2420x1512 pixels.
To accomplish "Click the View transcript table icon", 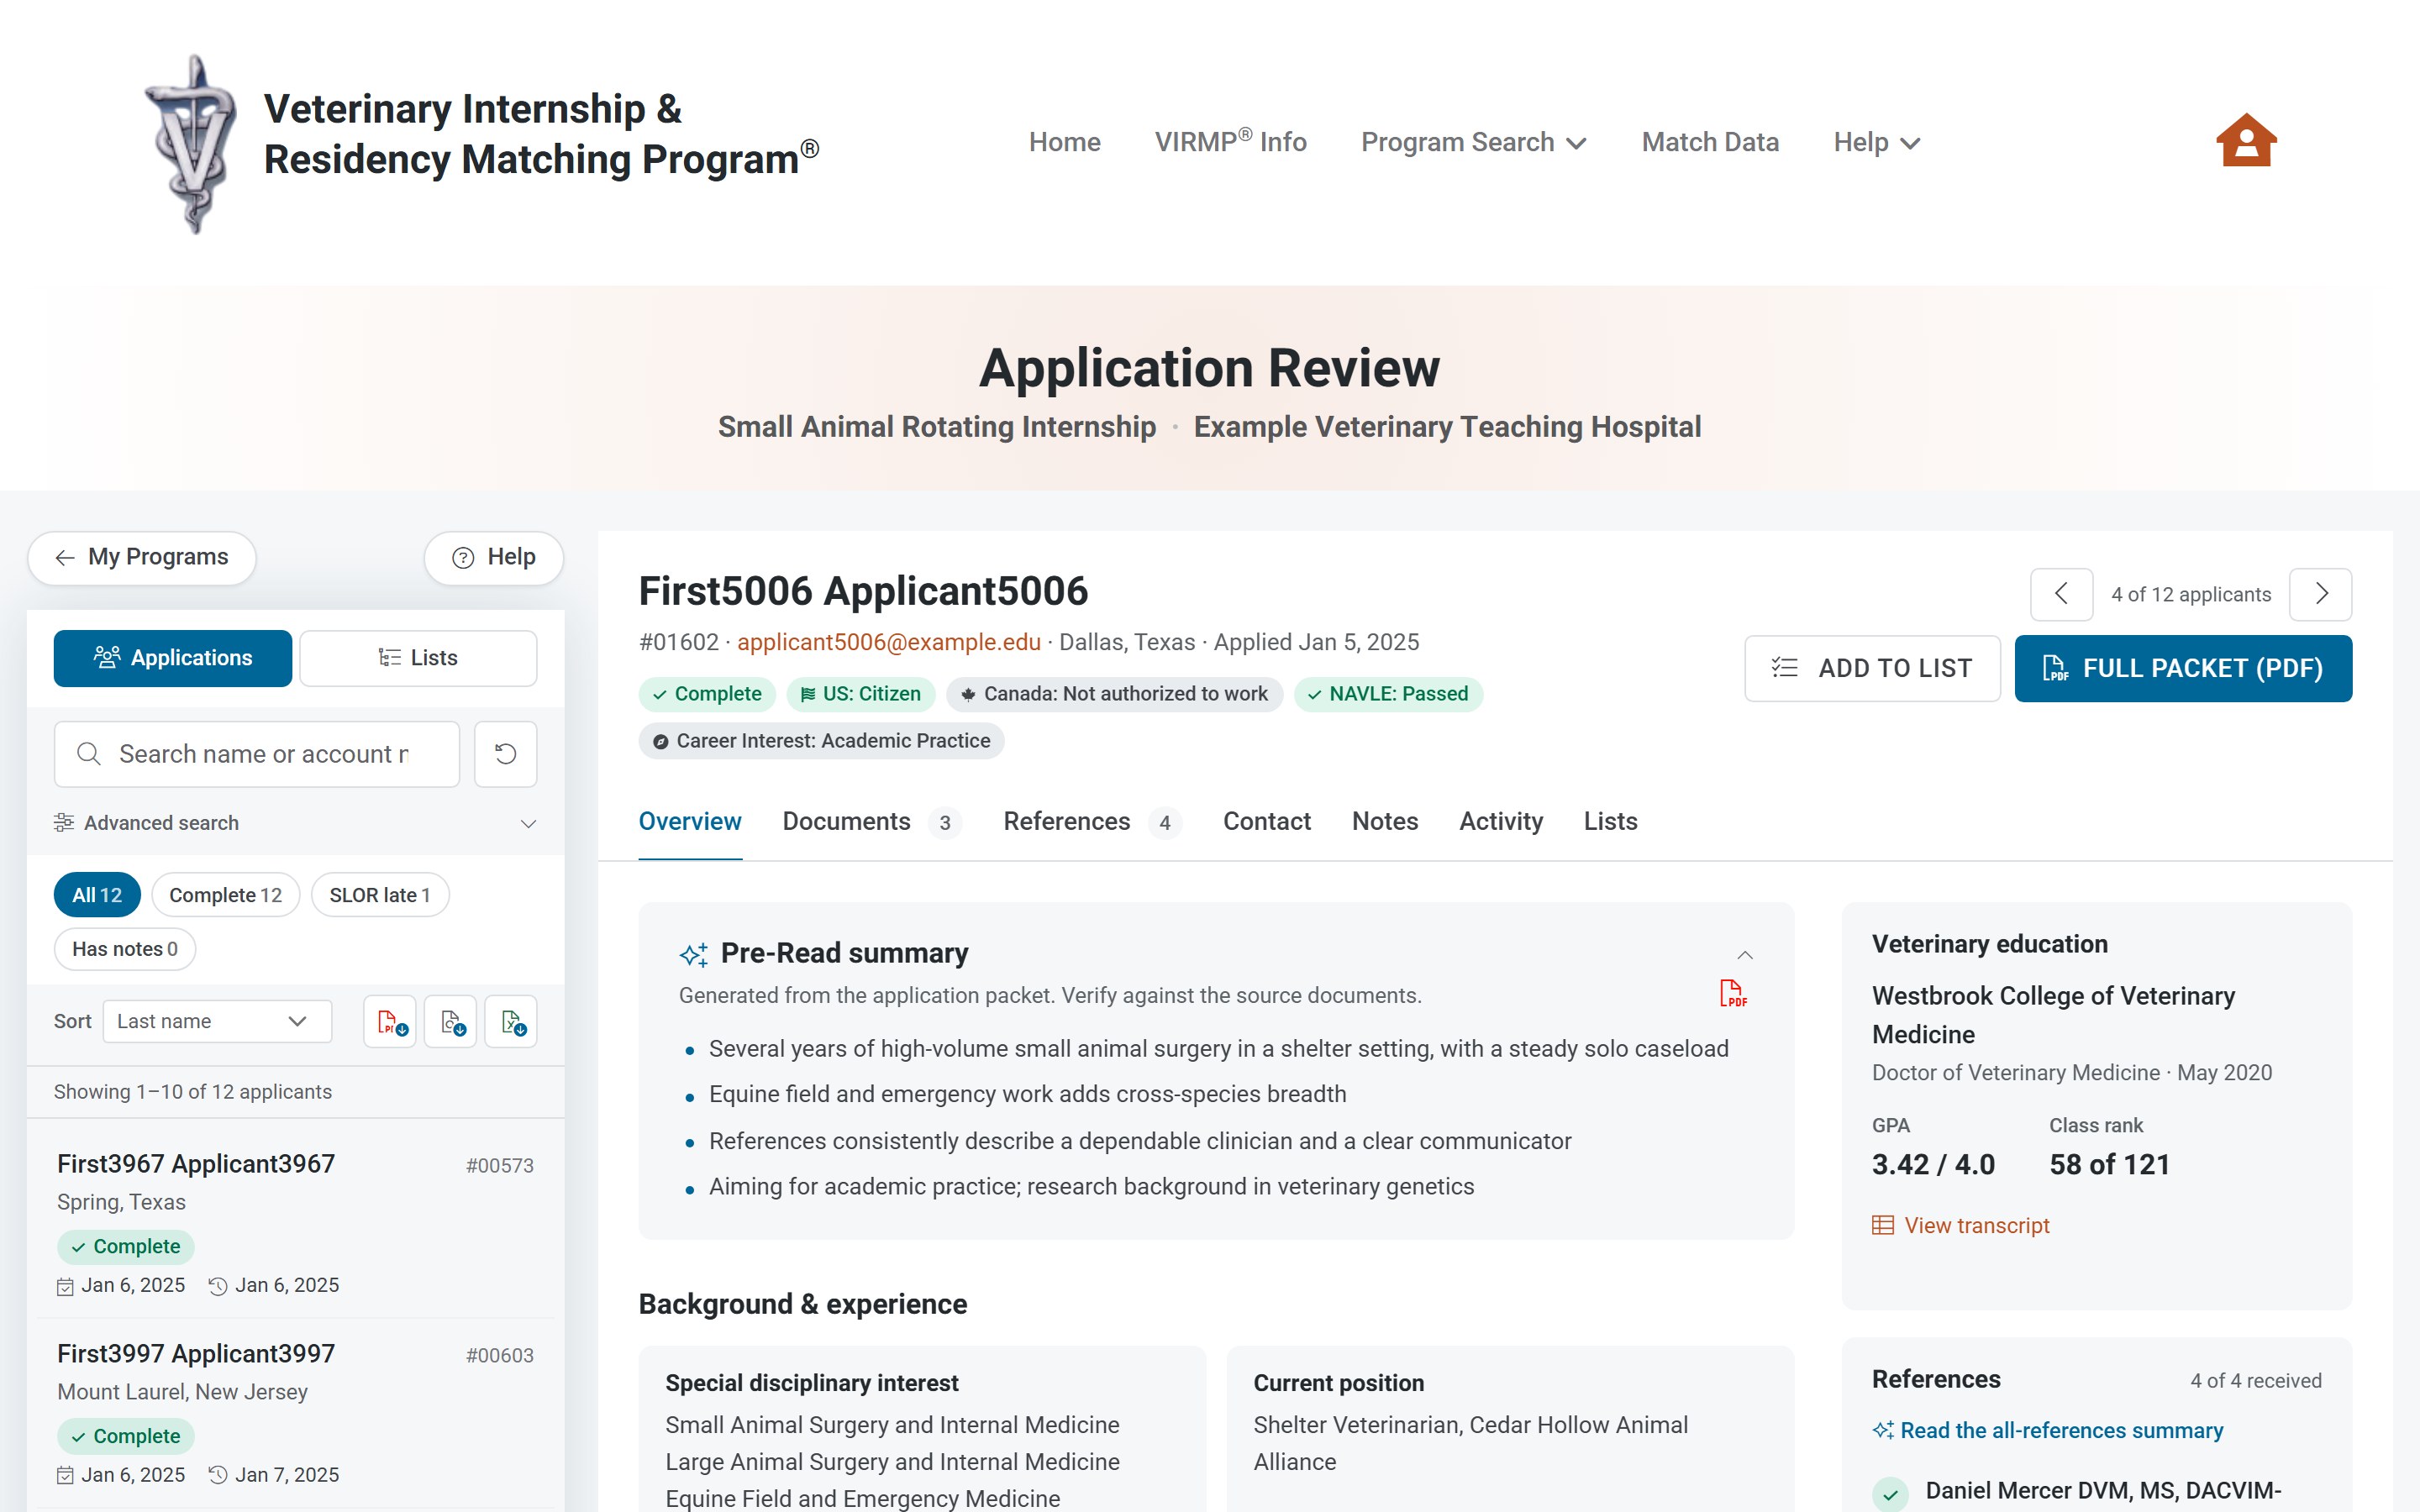I will click(x=1883, y=1225).
